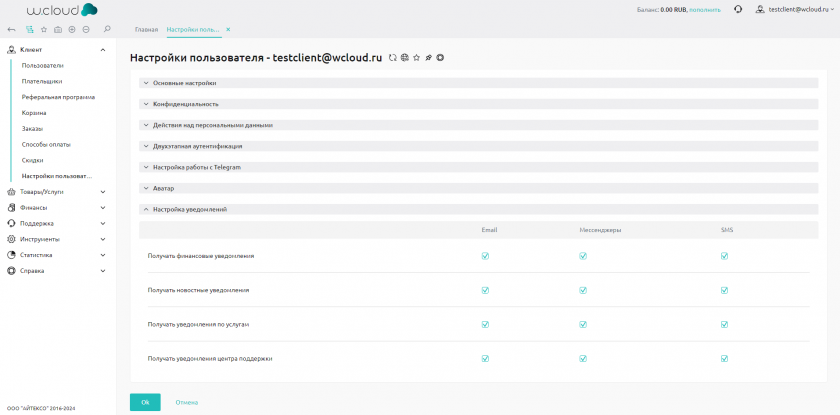Toggle SMS checkbox for новостные уведомления
The width and height of the screenshot is (840, 415).
[723, 290]
